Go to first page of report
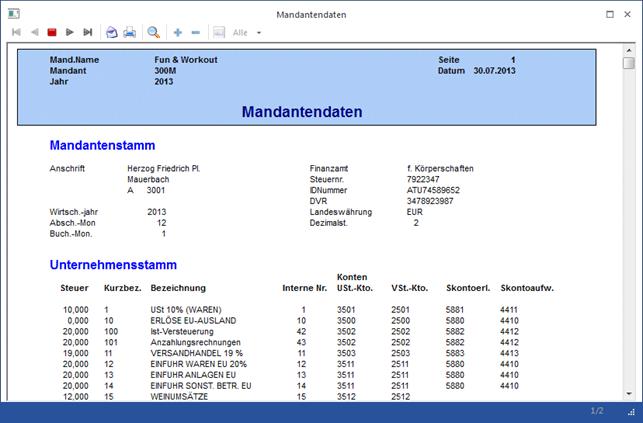 pos(16,32)
